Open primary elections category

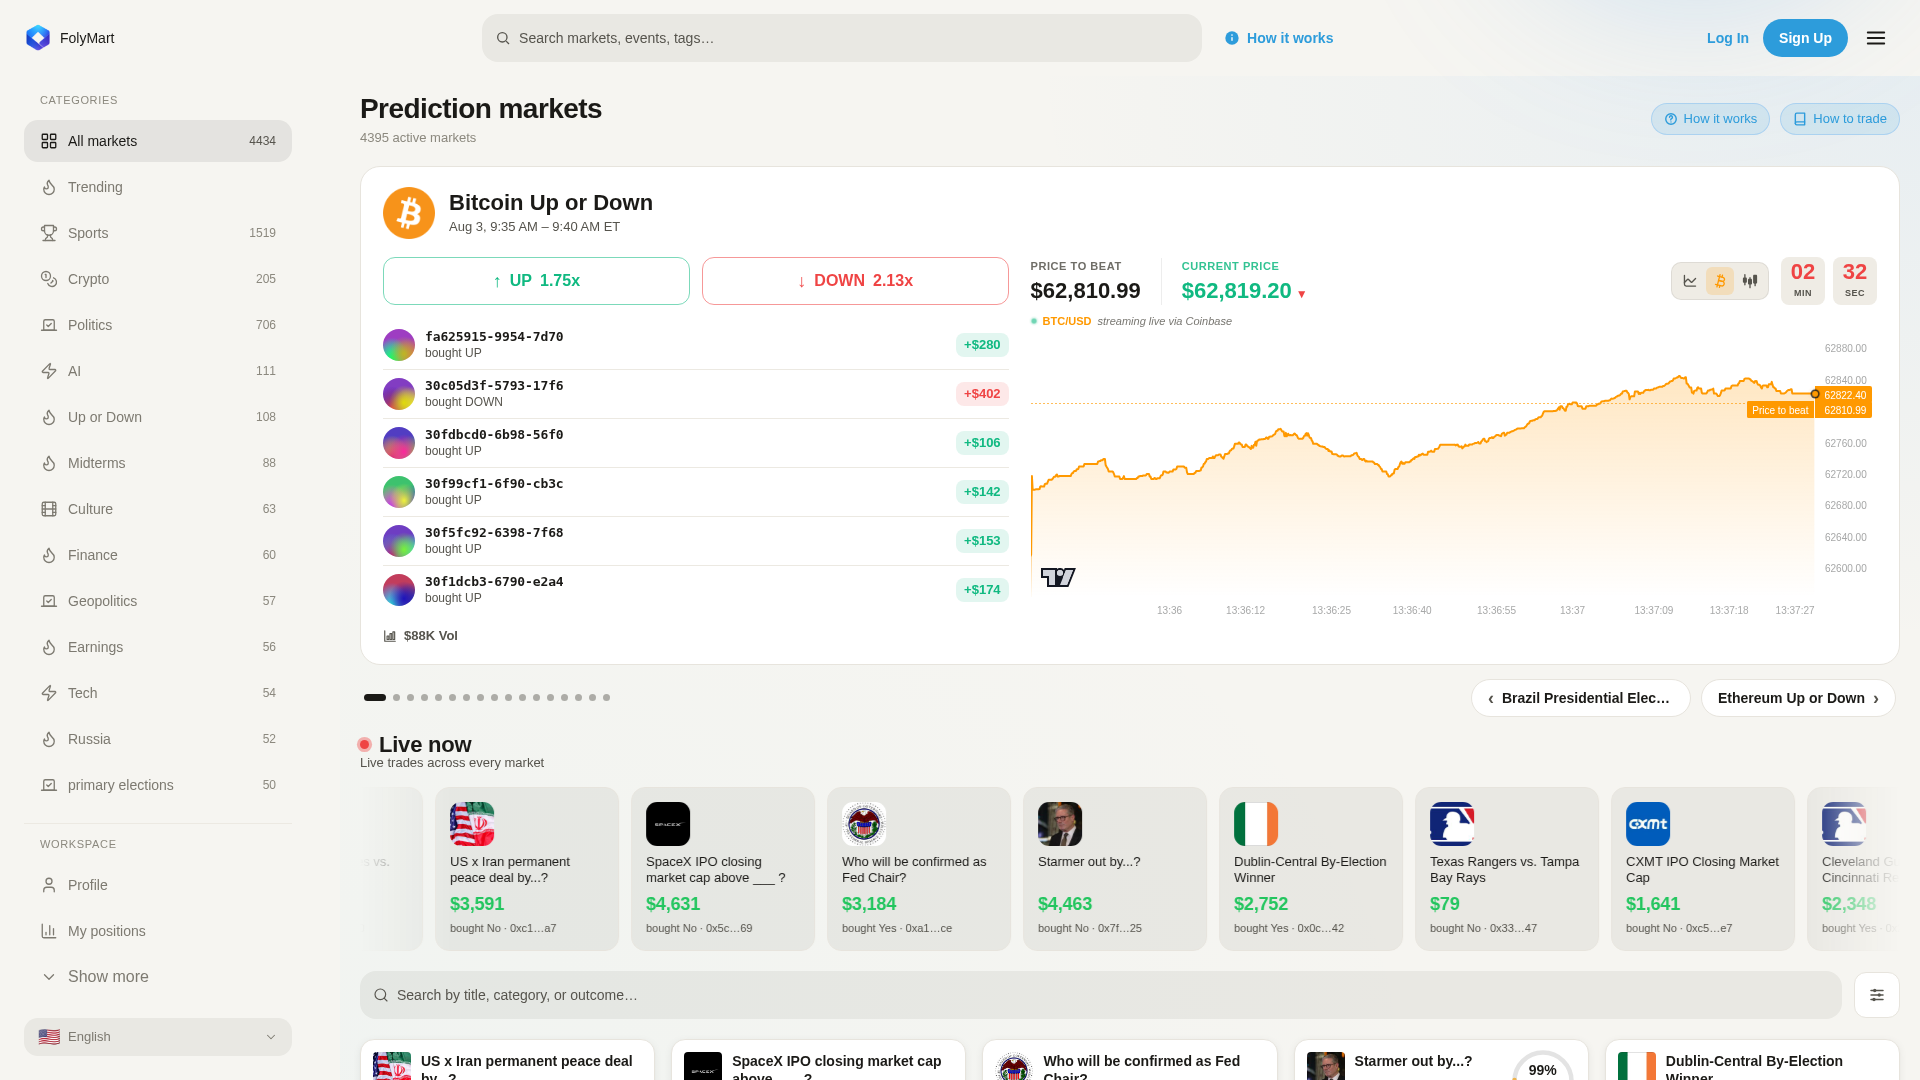[x=158, y=785]
